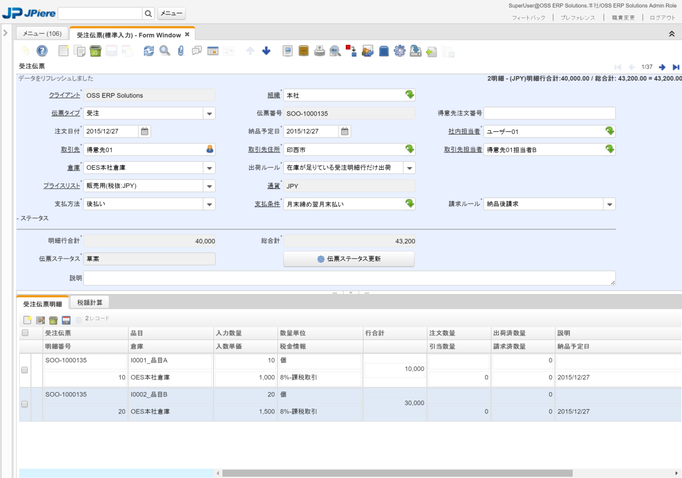Expand the 伝票タイプ dropdown

click(209, 113)
